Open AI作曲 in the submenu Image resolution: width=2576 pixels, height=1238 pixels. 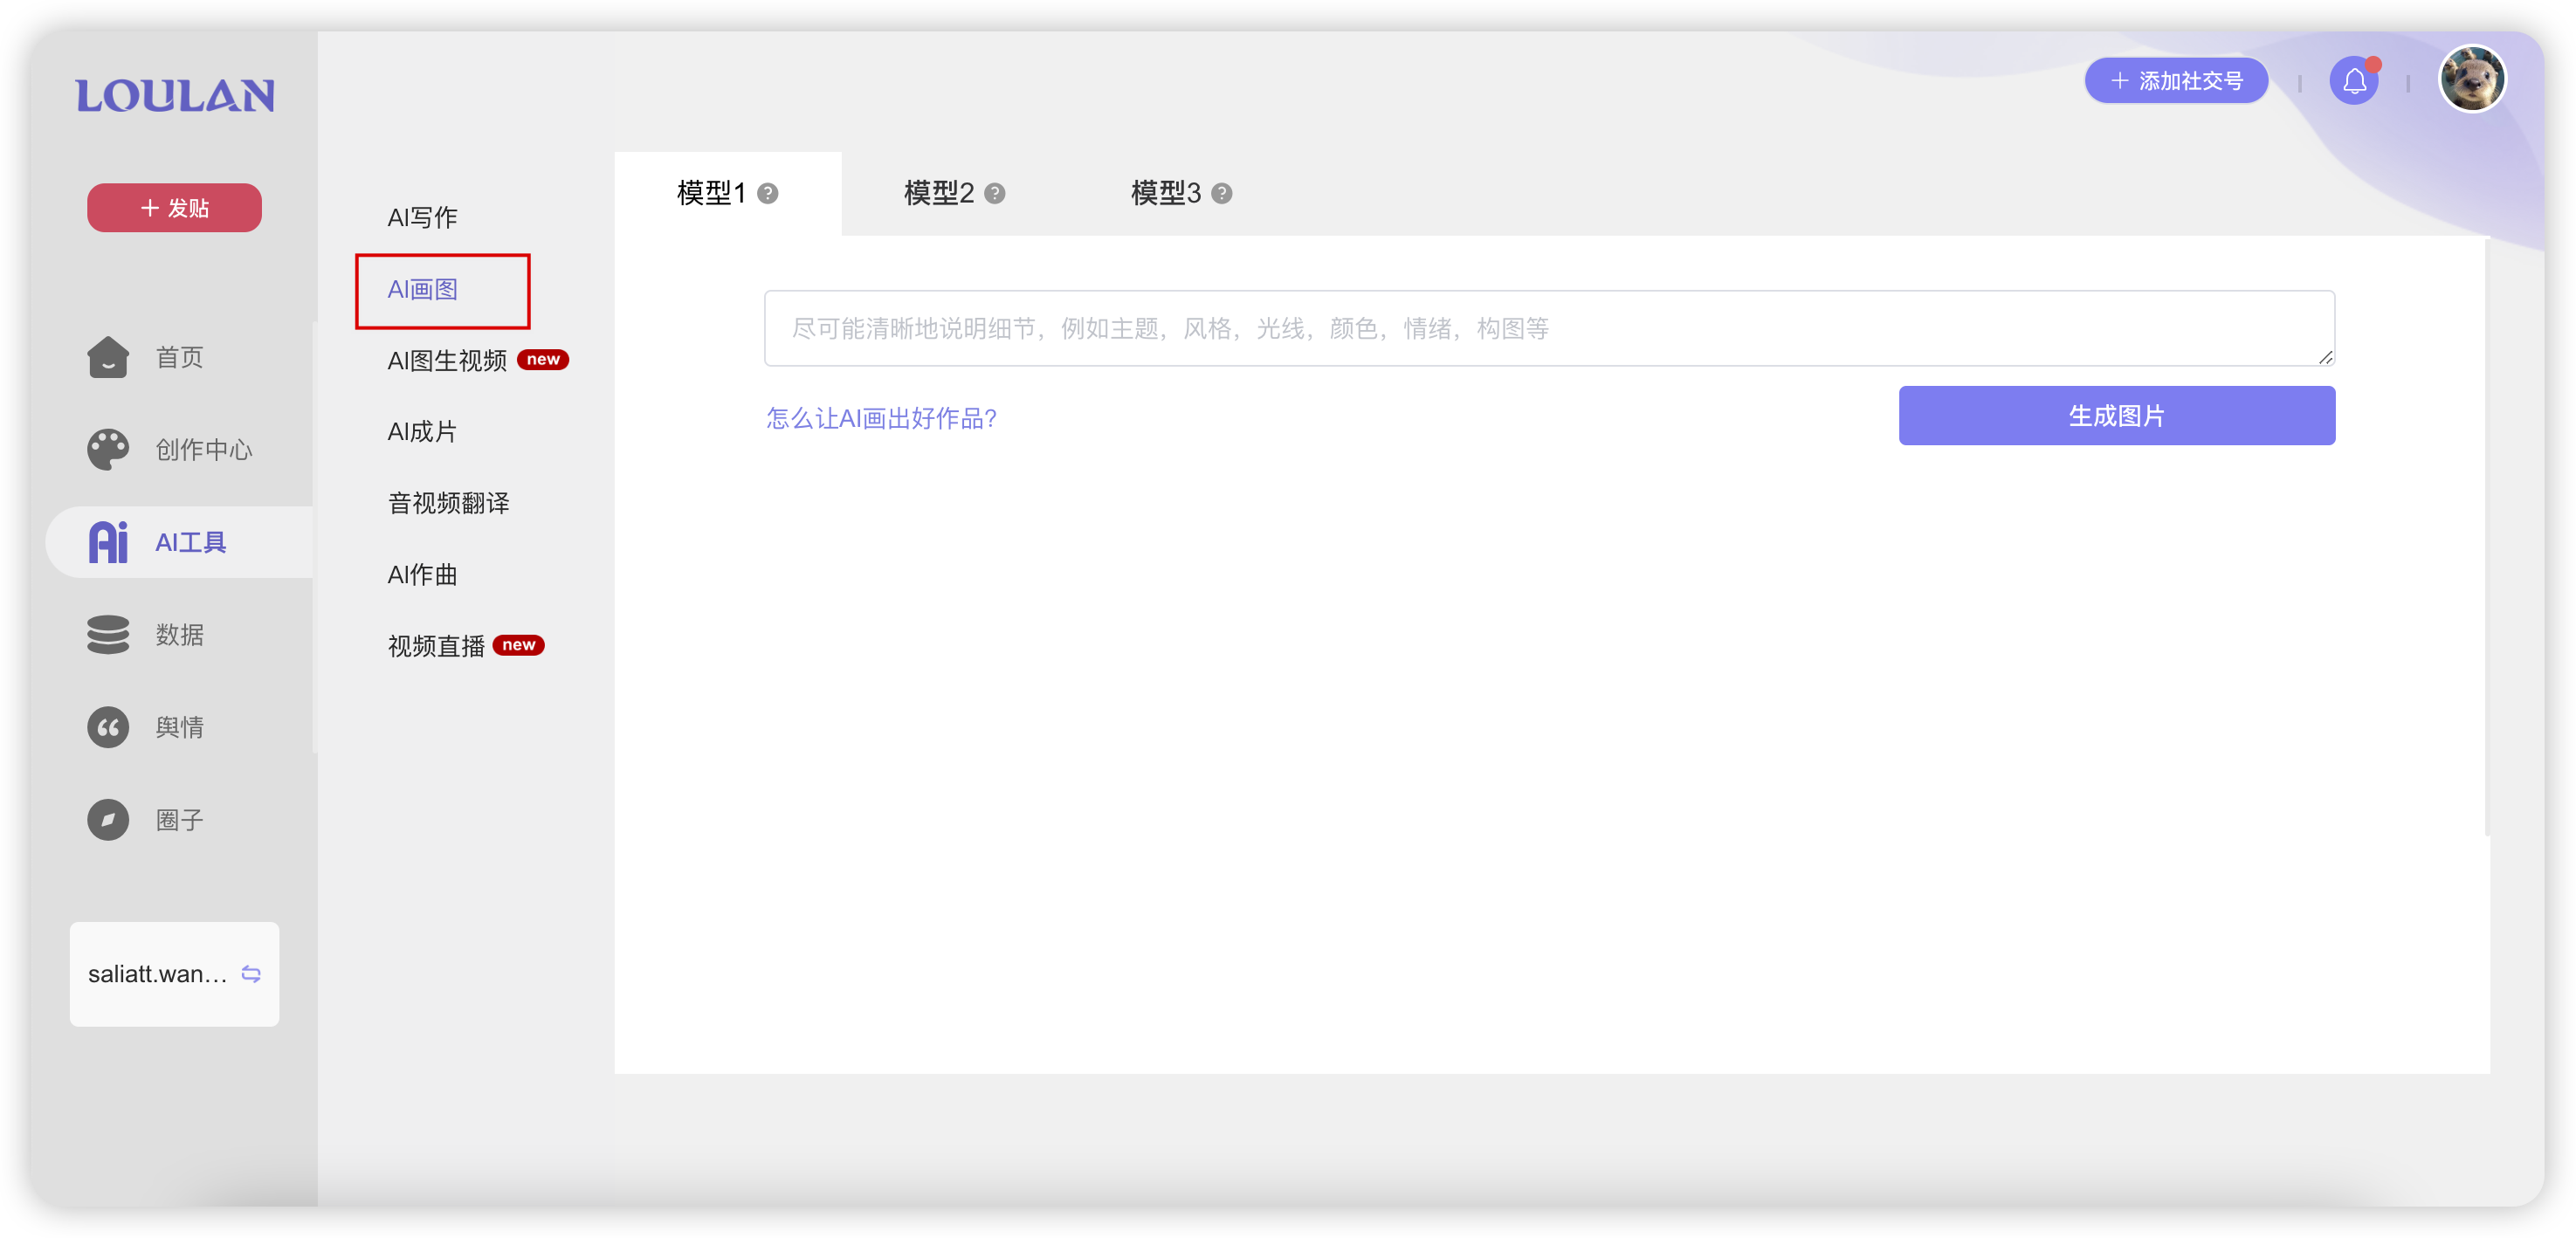tap(422, 574)
